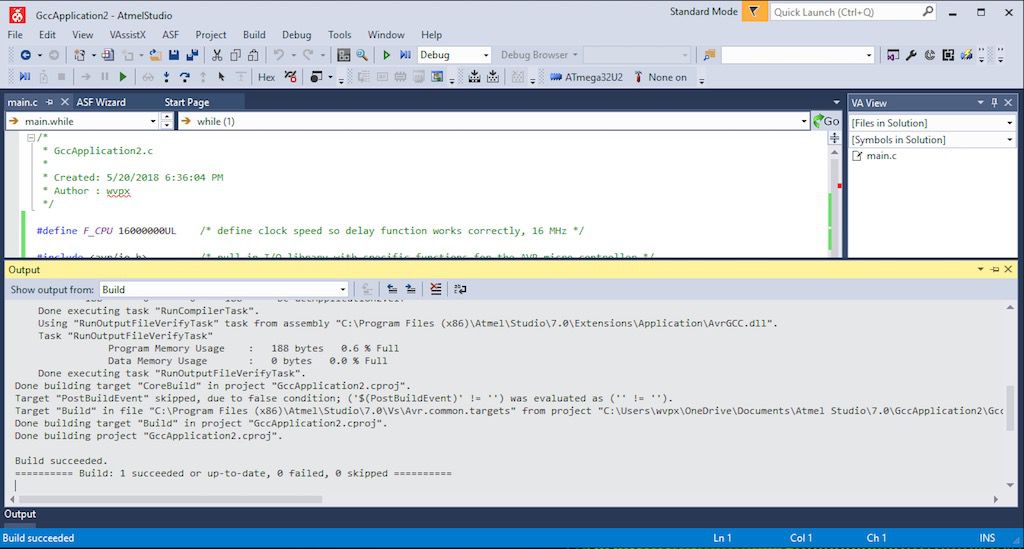Image resolution: width=1024 pixels, height=549 pixels.
Task: Open the empty search combo box dropdown
Action: tap(869, 55)
